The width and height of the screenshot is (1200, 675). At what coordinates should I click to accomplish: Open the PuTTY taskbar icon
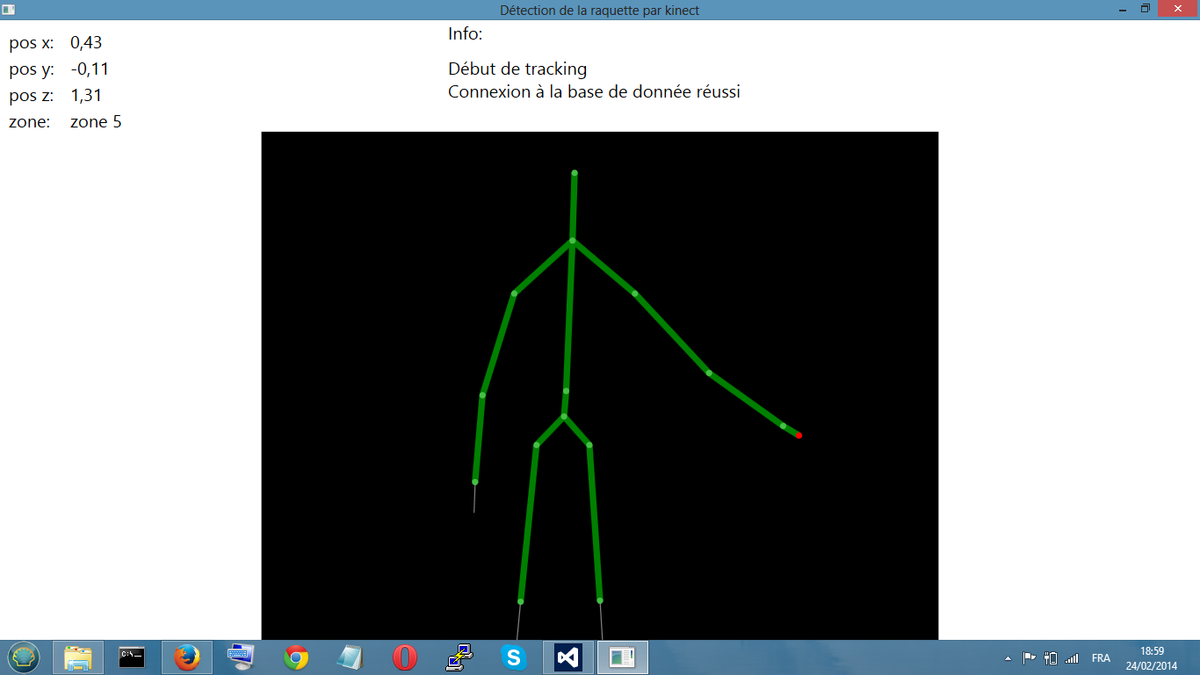tap(459, 657)
